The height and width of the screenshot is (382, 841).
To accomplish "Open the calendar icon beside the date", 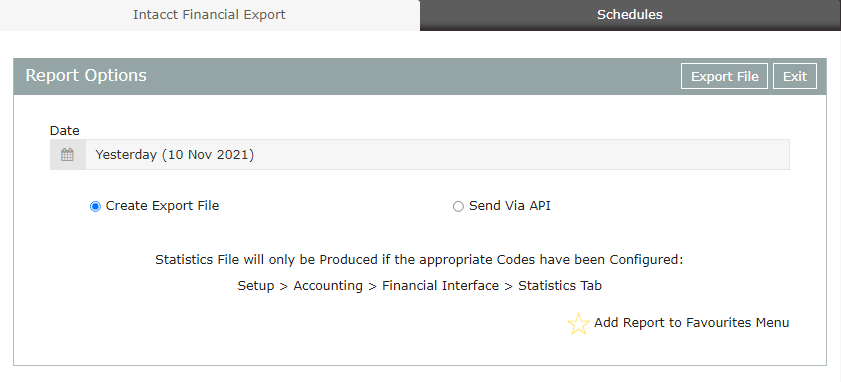I will click(68, 155).
